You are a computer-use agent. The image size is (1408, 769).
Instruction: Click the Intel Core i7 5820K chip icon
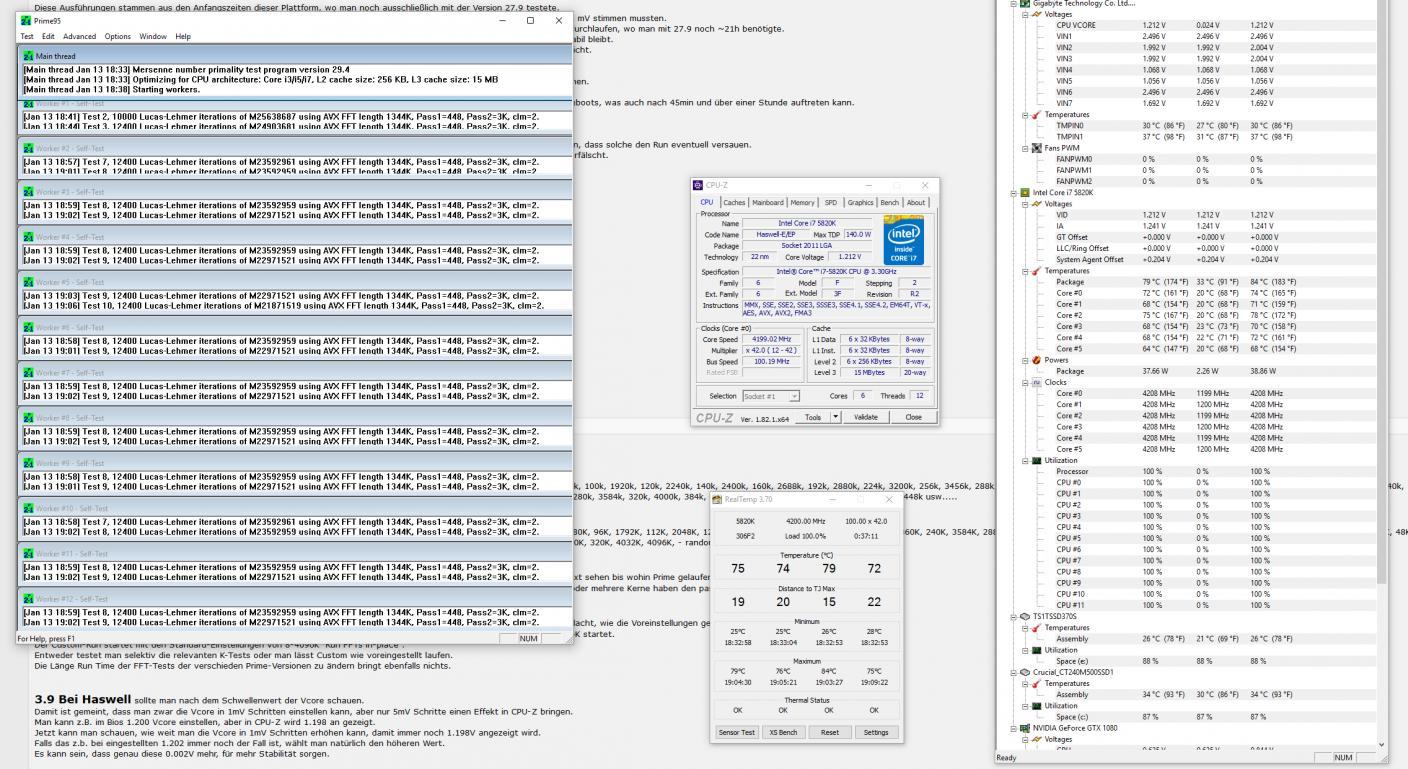click(1025, 192)
